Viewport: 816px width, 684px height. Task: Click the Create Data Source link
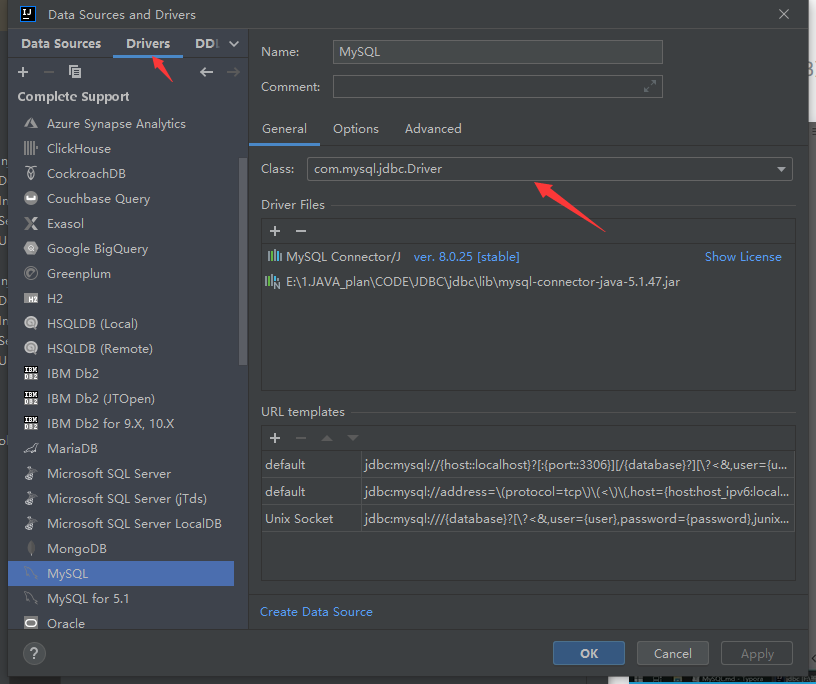pos(316,612)
